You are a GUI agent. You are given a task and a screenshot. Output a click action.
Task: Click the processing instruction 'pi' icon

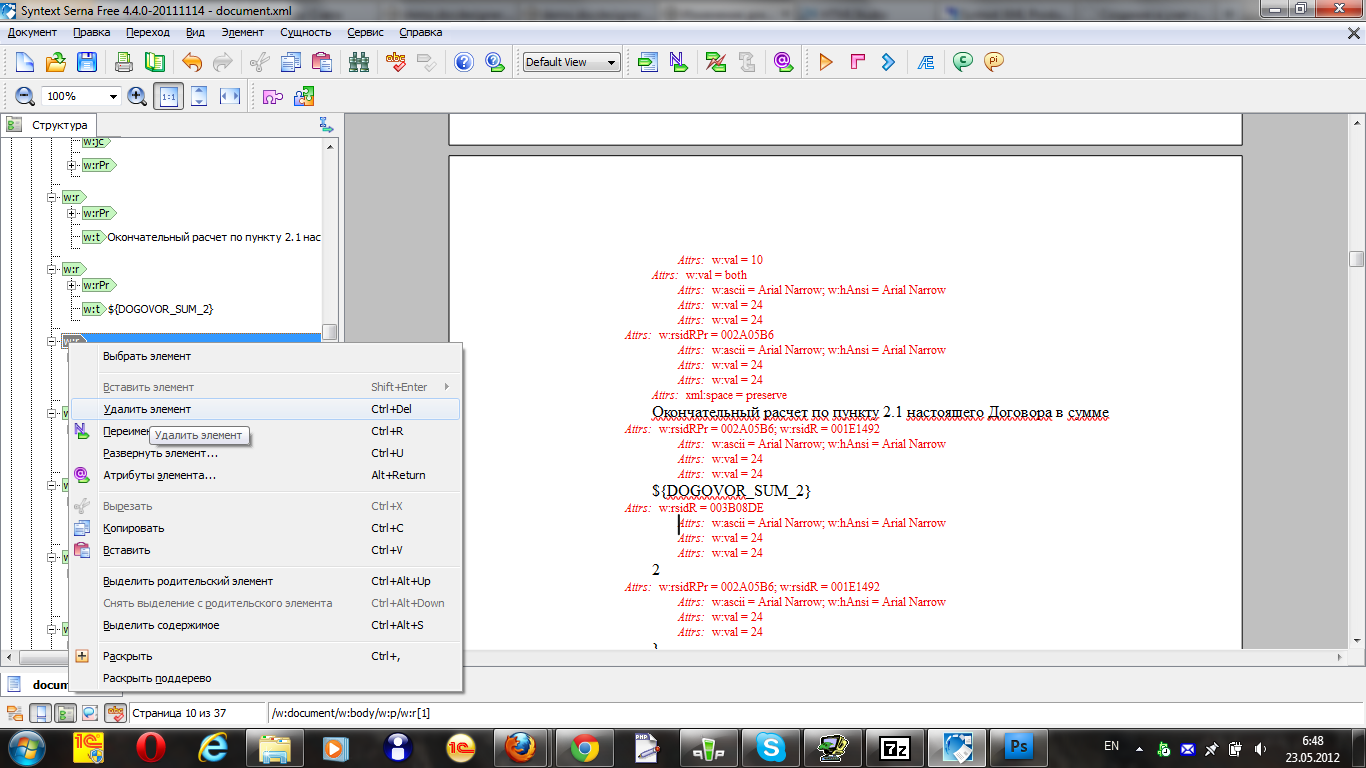tap(993, 62)
